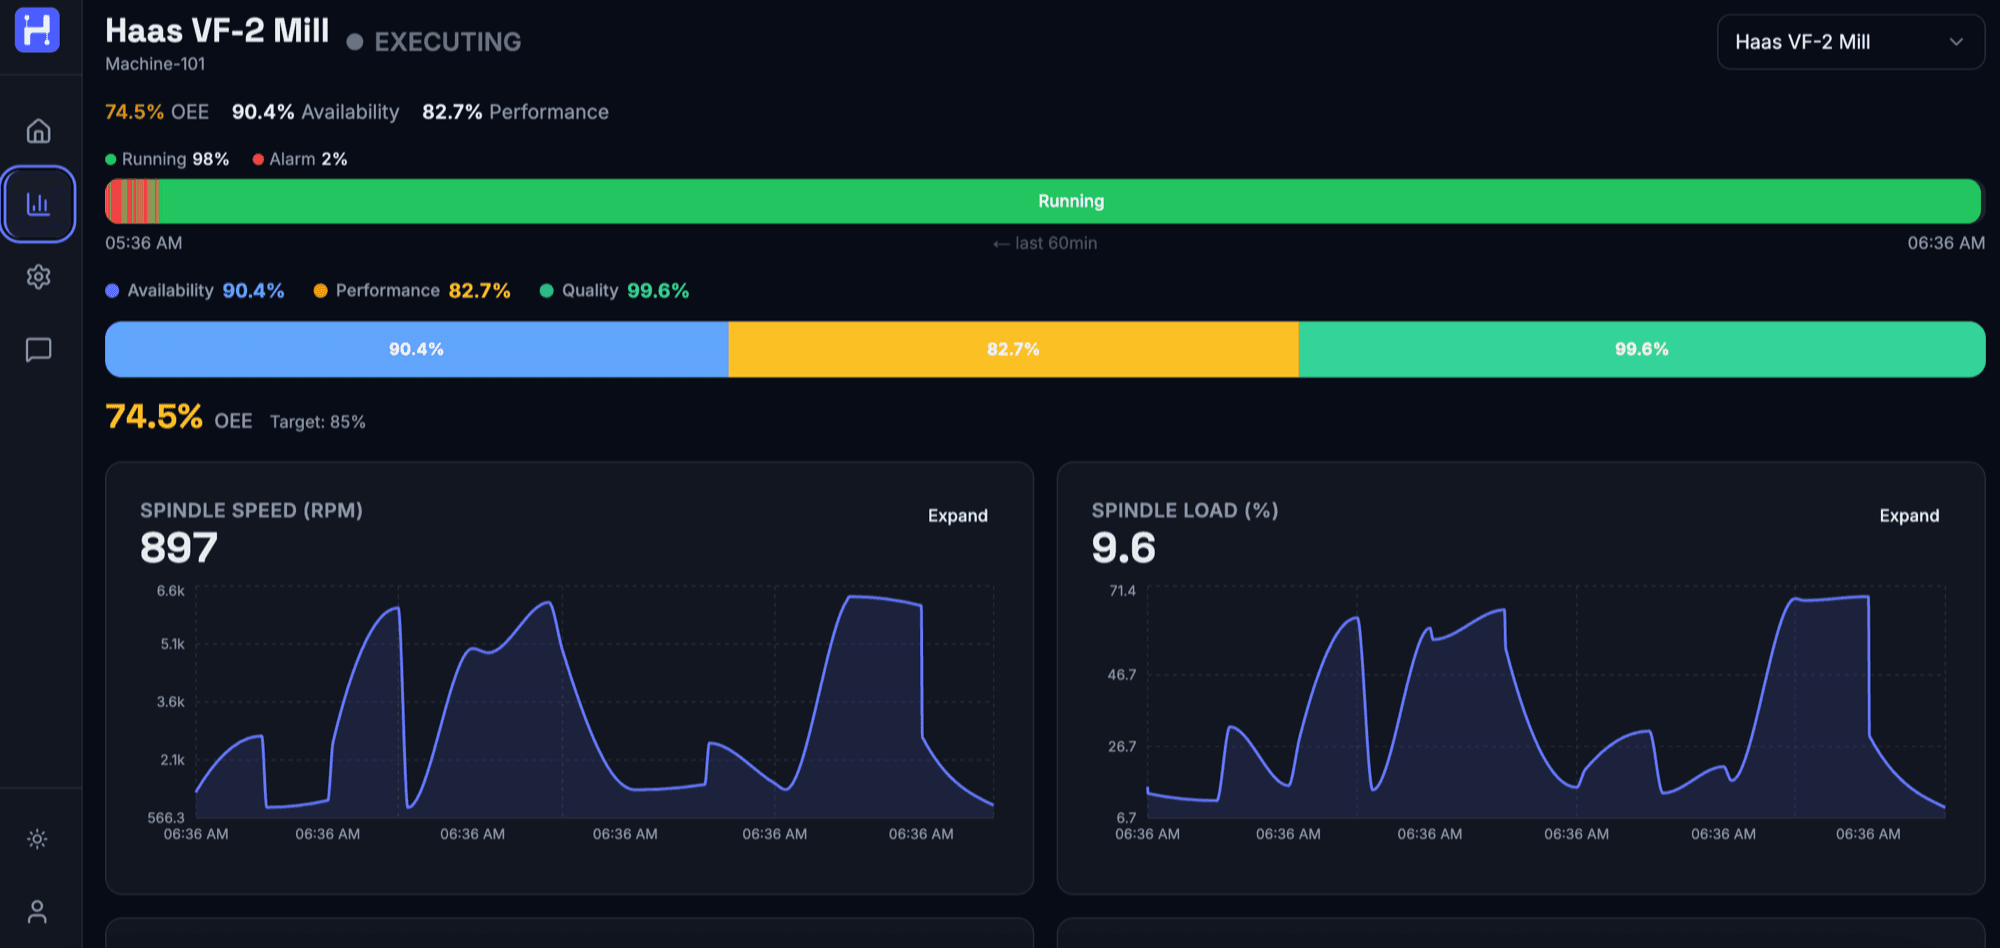Viewport: 2000px width, 948px height.
Task: Click the spindle load chart area
Action: (1546, 703)
